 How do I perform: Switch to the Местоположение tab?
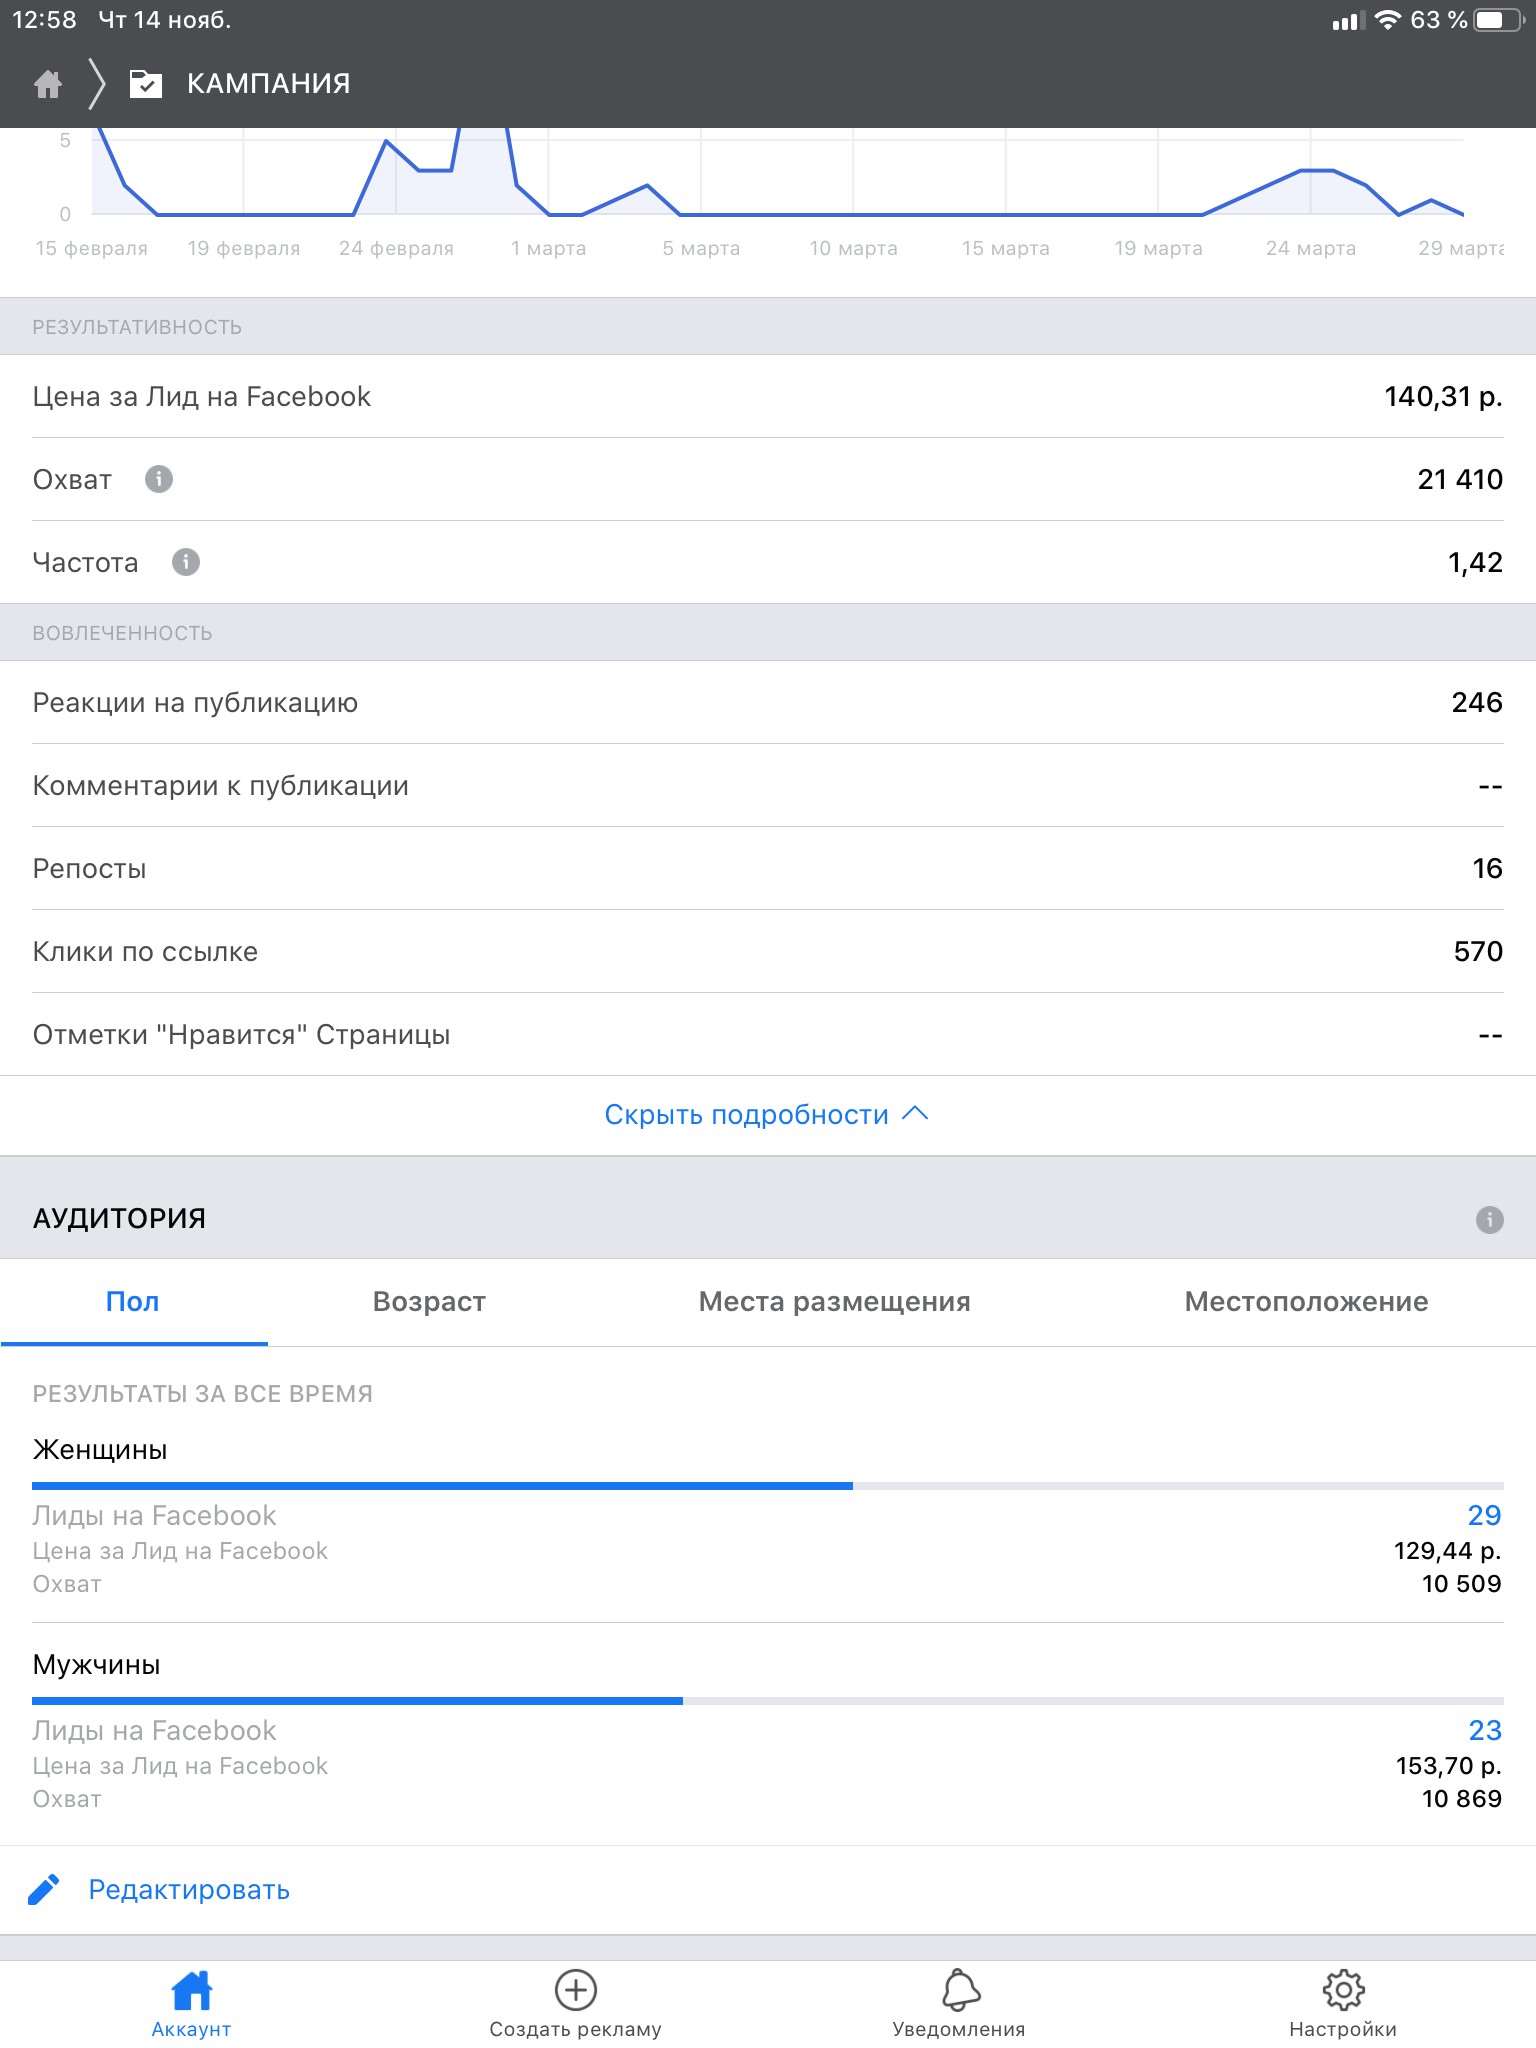[x=1306, y=1301]
